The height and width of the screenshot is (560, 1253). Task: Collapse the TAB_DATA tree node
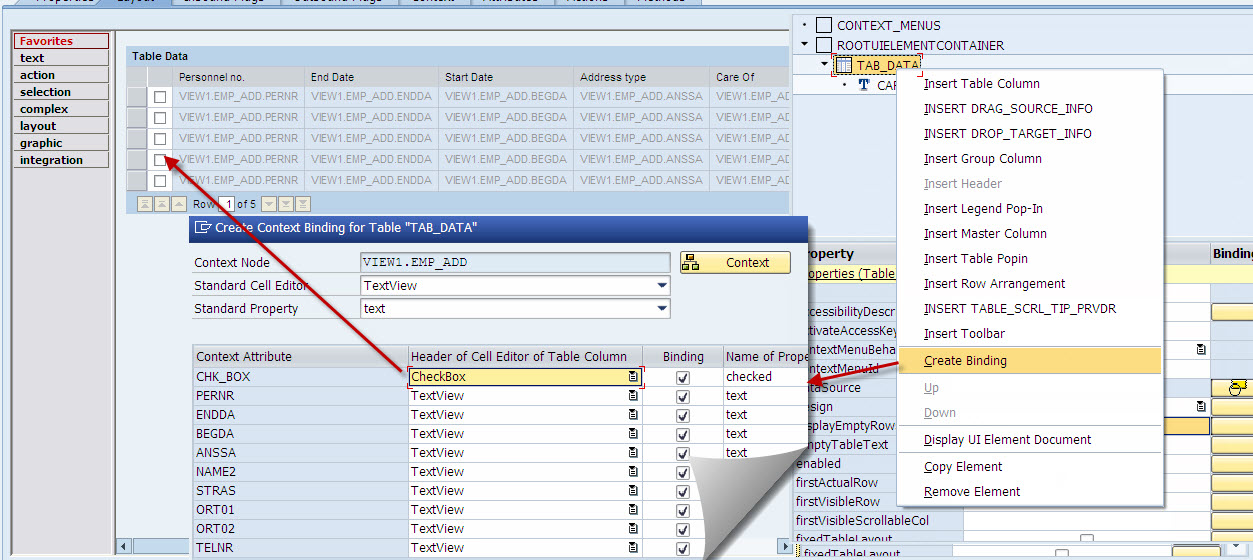[824, 65]
